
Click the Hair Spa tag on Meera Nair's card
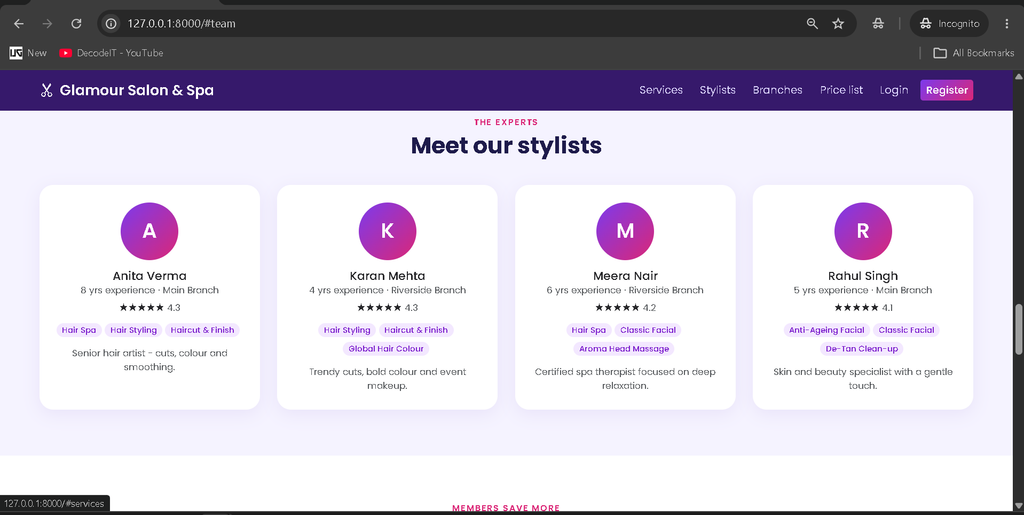[588, 330]
